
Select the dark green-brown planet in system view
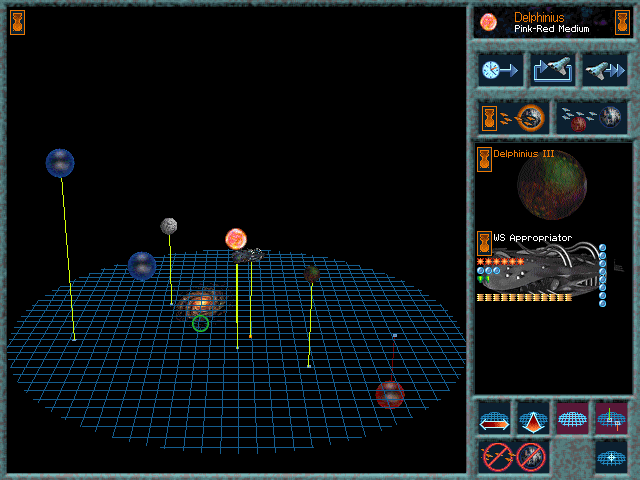point(312,274)
